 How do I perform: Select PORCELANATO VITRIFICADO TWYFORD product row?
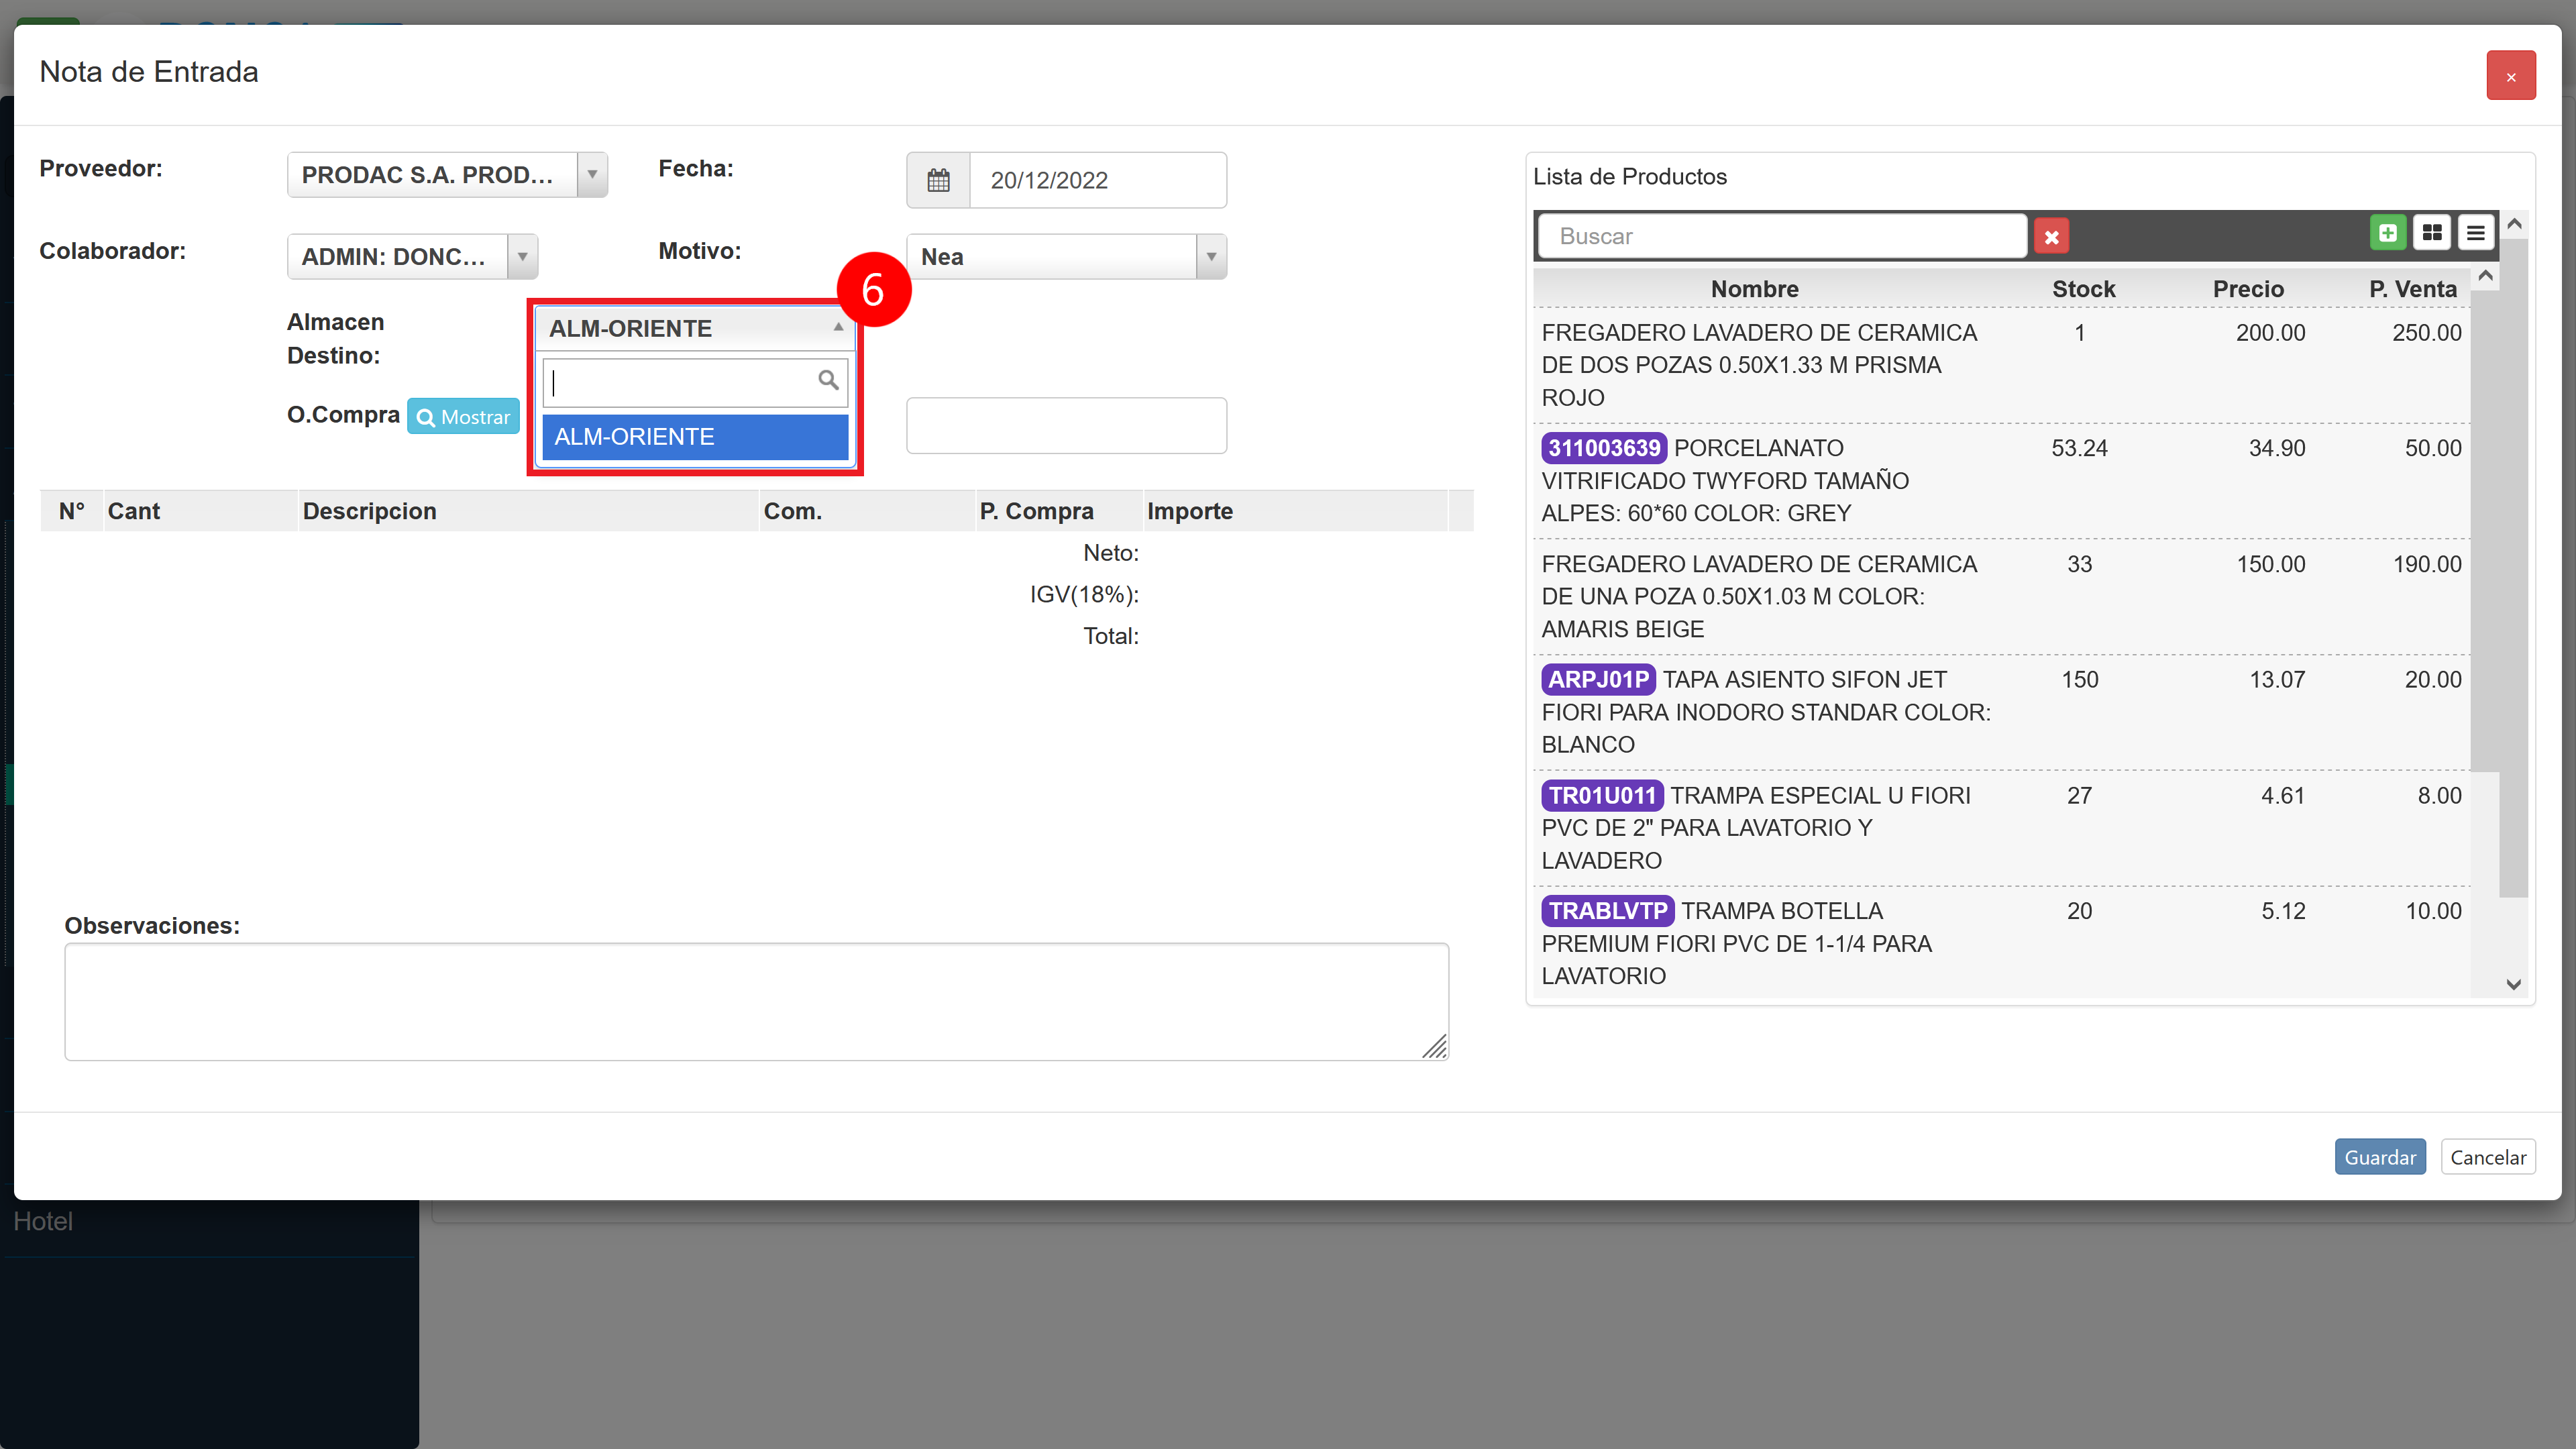pyautogui.click(x=2001, y=481)
